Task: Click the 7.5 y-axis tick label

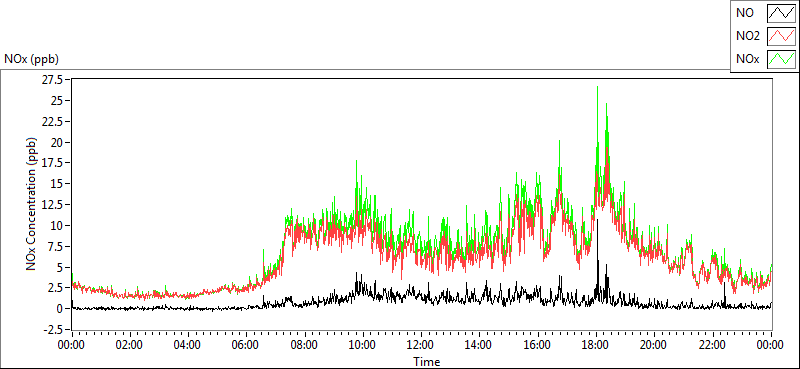Action: point(56,247)
